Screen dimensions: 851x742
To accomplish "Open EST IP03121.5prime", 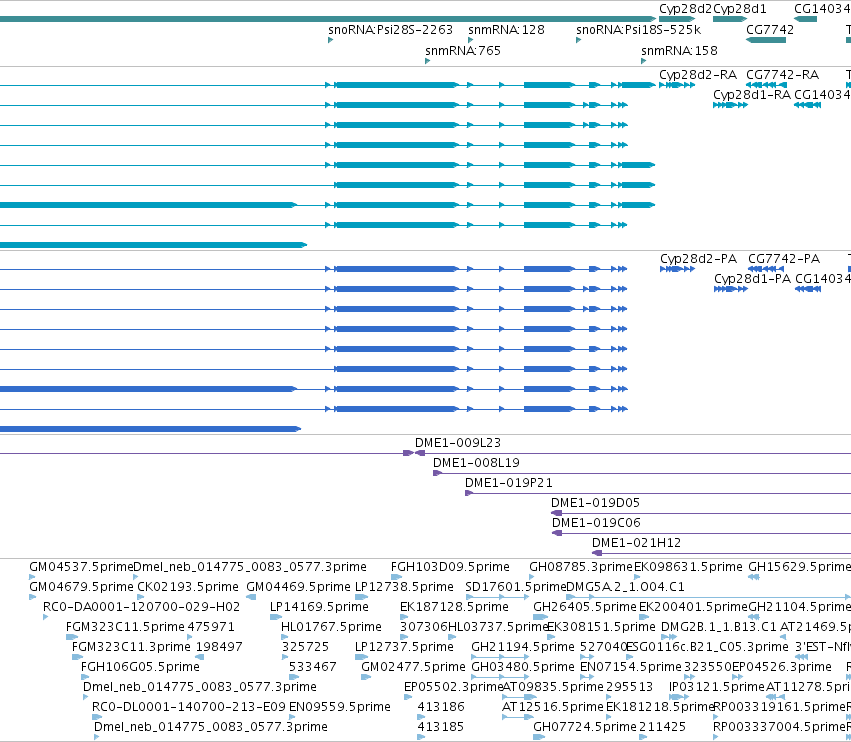I will 716,687.
